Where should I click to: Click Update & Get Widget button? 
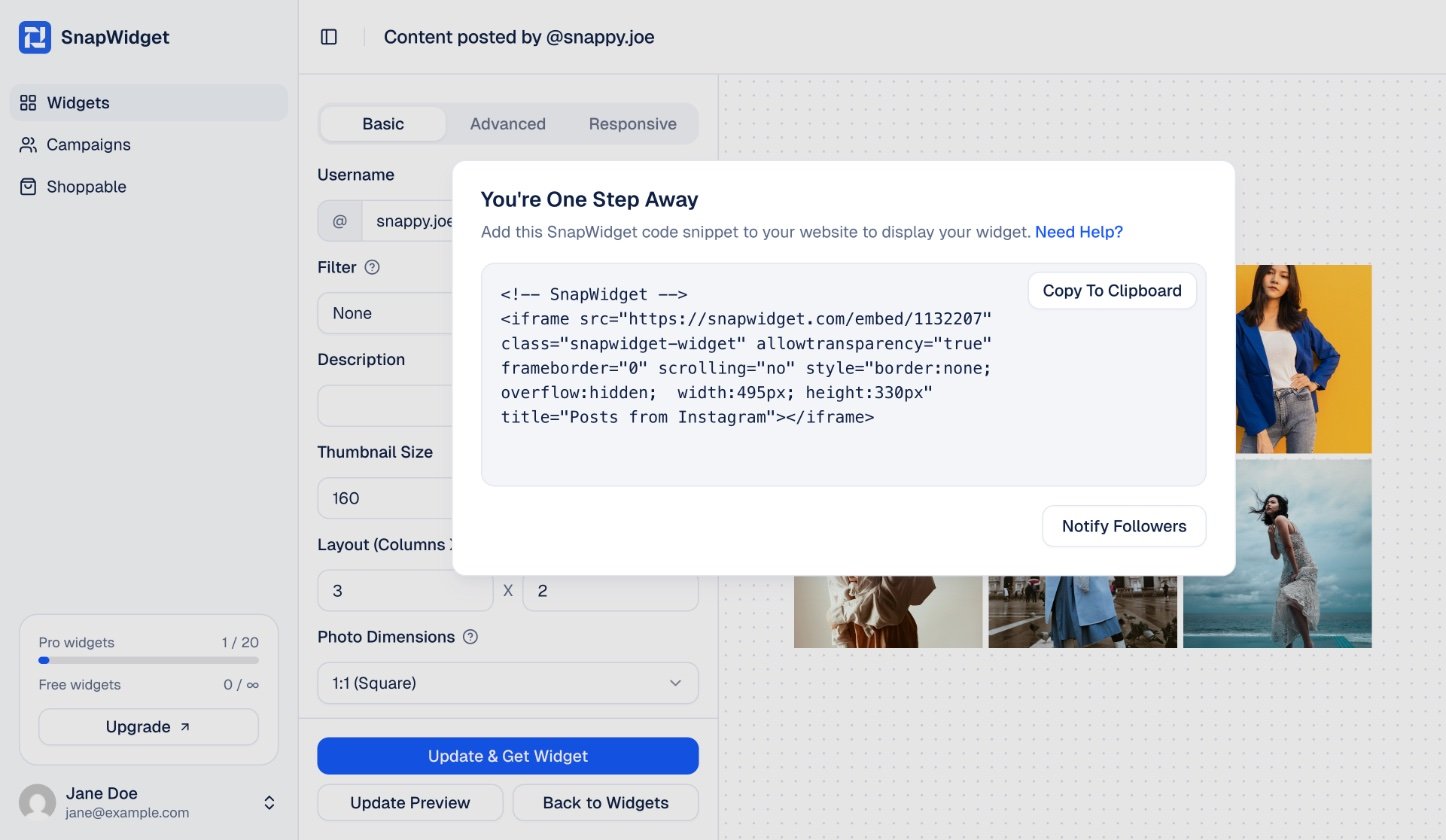point(508,756)
